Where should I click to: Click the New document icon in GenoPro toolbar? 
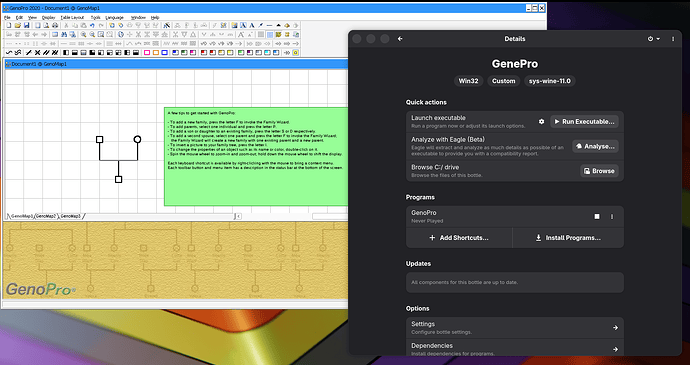(x=9, y=26)
